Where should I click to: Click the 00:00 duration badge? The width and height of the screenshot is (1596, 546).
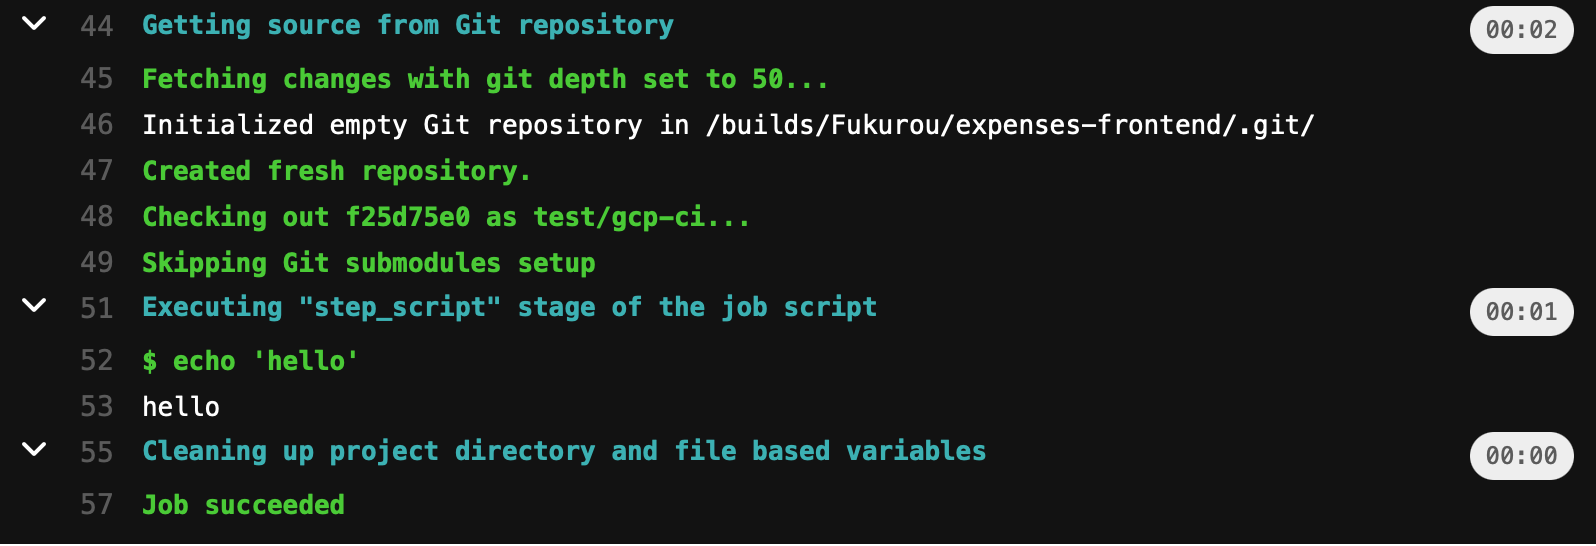(x=1520, y=456)
